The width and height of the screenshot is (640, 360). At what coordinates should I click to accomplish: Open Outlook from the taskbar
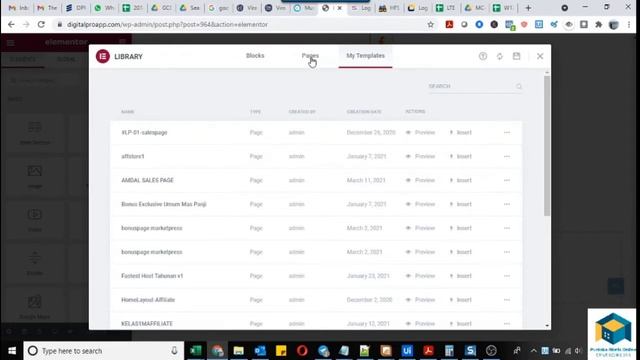coord(260,351)
